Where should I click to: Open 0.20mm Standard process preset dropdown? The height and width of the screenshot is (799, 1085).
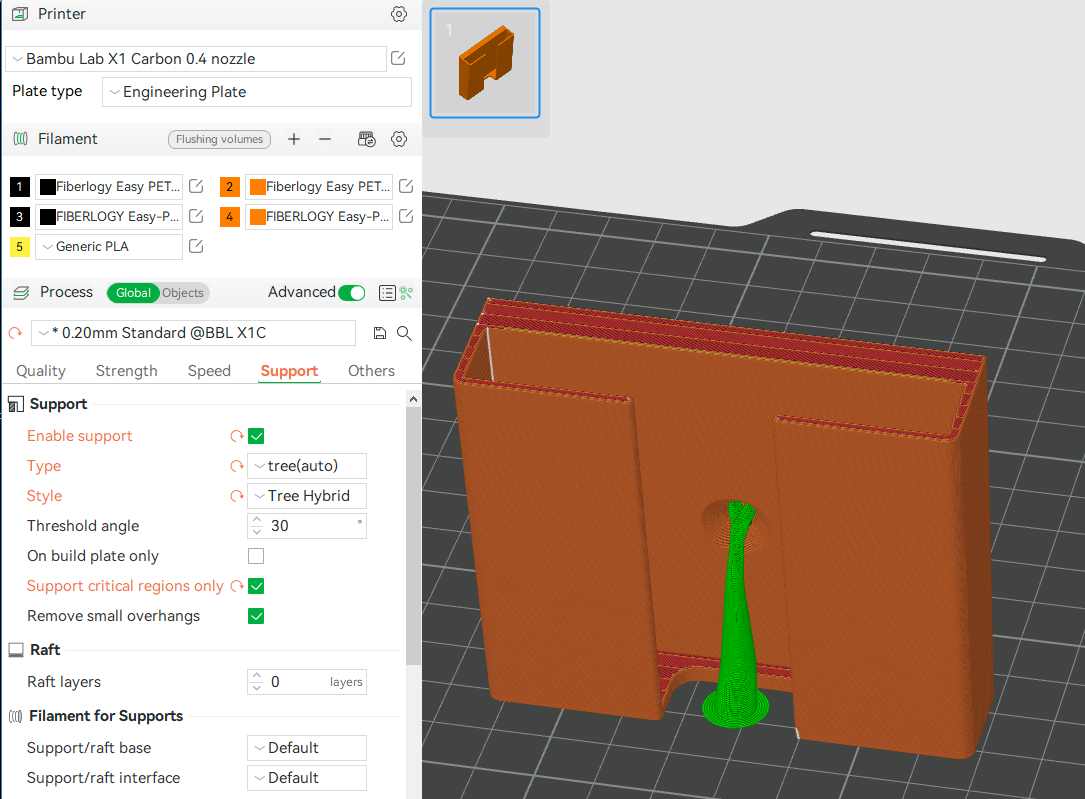pyautogui.click(x=194, y=333)
